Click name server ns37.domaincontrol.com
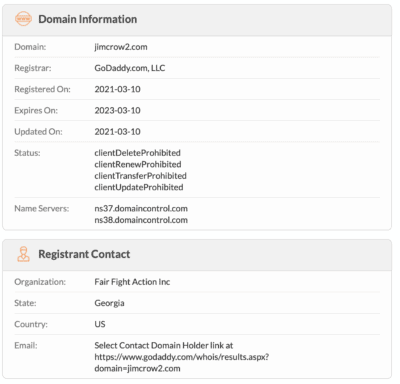 click(141, 209)
